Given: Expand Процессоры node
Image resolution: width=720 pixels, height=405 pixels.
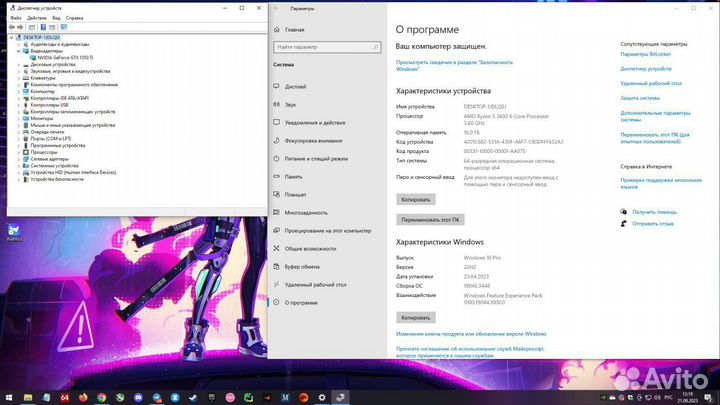Looking at the screenshot, I should [x=19, y=152].
